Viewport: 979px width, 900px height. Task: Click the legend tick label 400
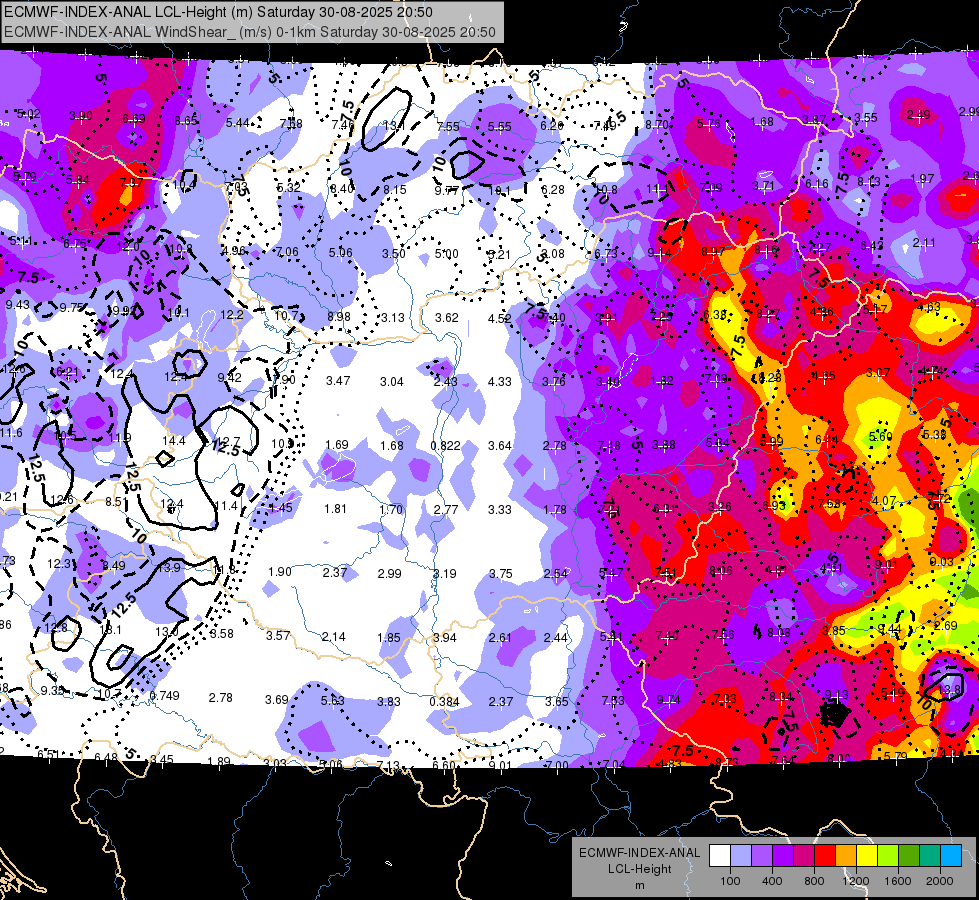772,881
